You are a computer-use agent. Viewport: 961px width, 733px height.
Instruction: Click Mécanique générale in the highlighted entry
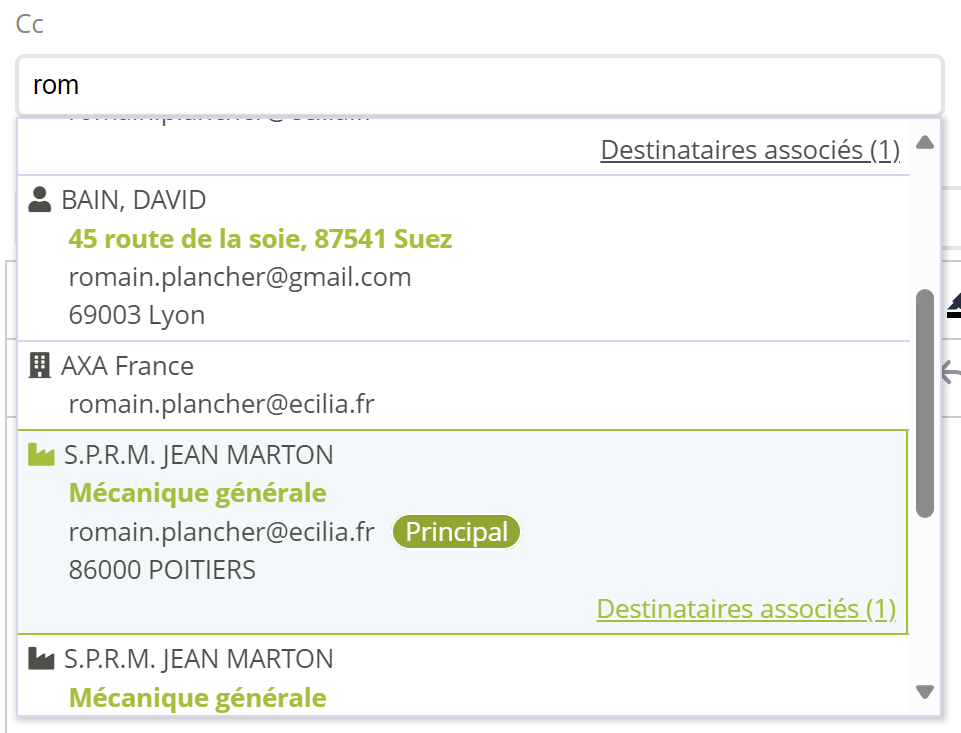tap(197, 493)
